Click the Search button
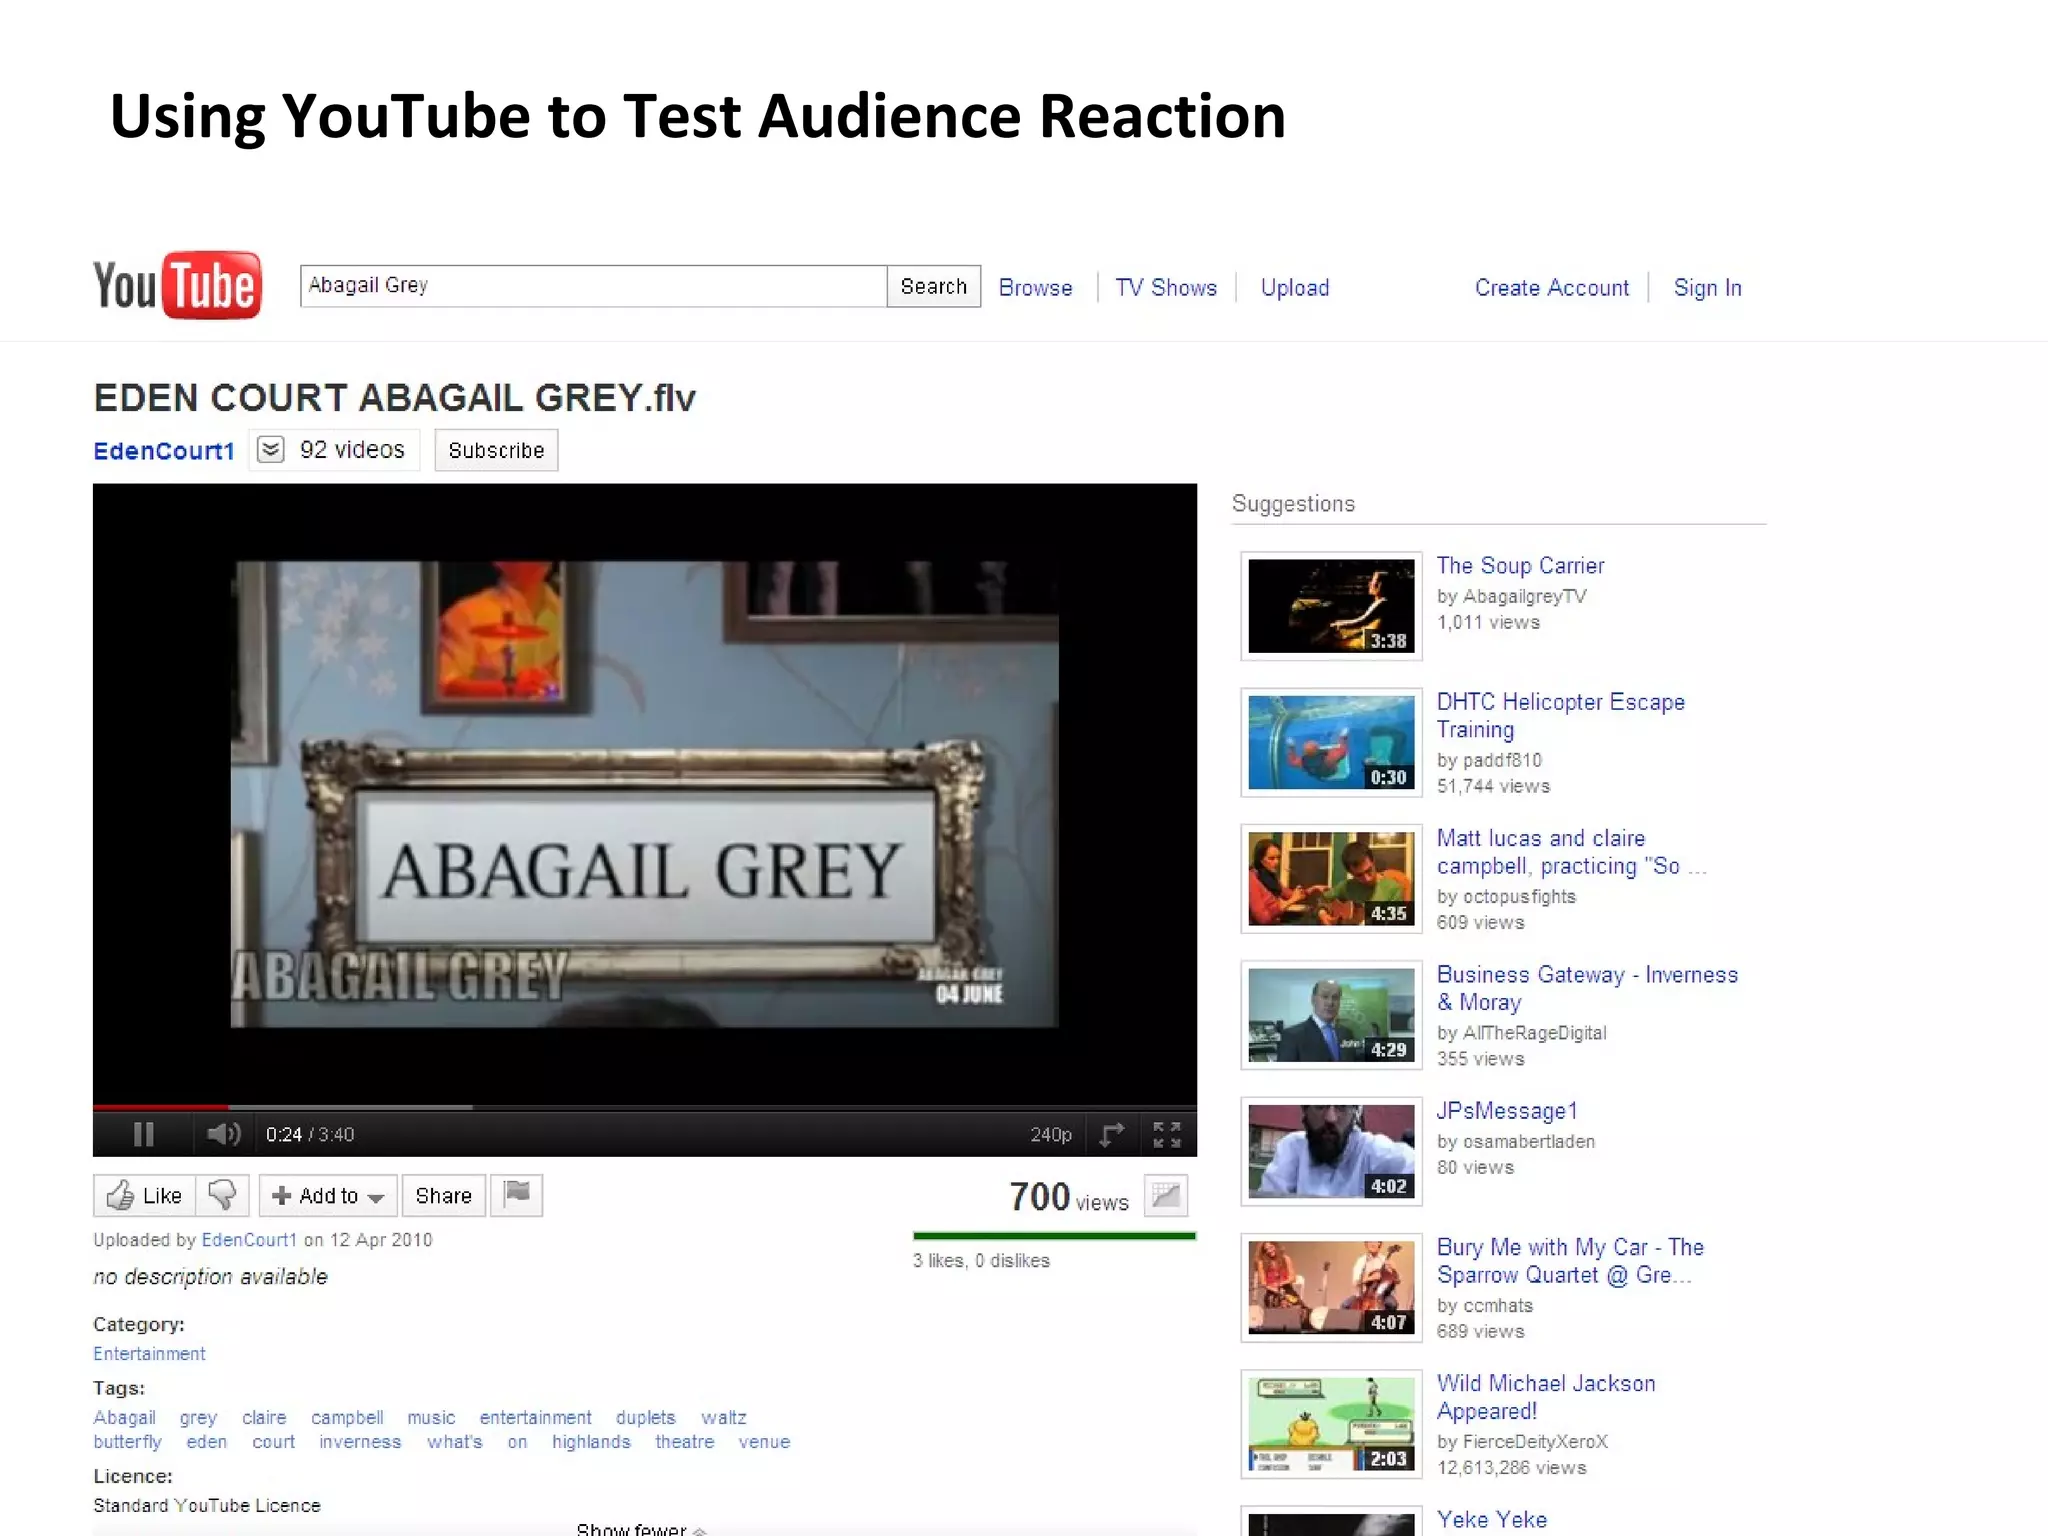2048x1536 pixels. (x=933, y=286)
